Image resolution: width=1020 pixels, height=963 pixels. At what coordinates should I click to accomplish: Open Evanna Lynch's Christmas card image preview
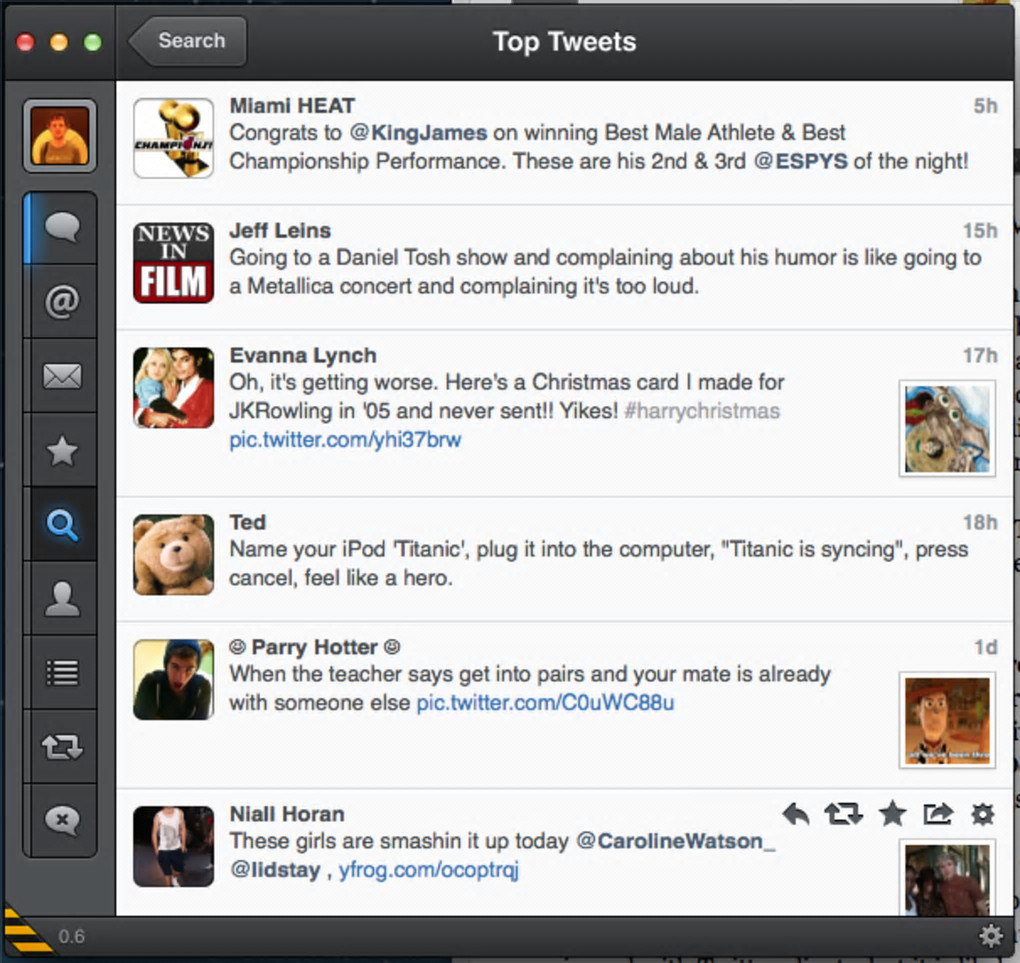947,429
